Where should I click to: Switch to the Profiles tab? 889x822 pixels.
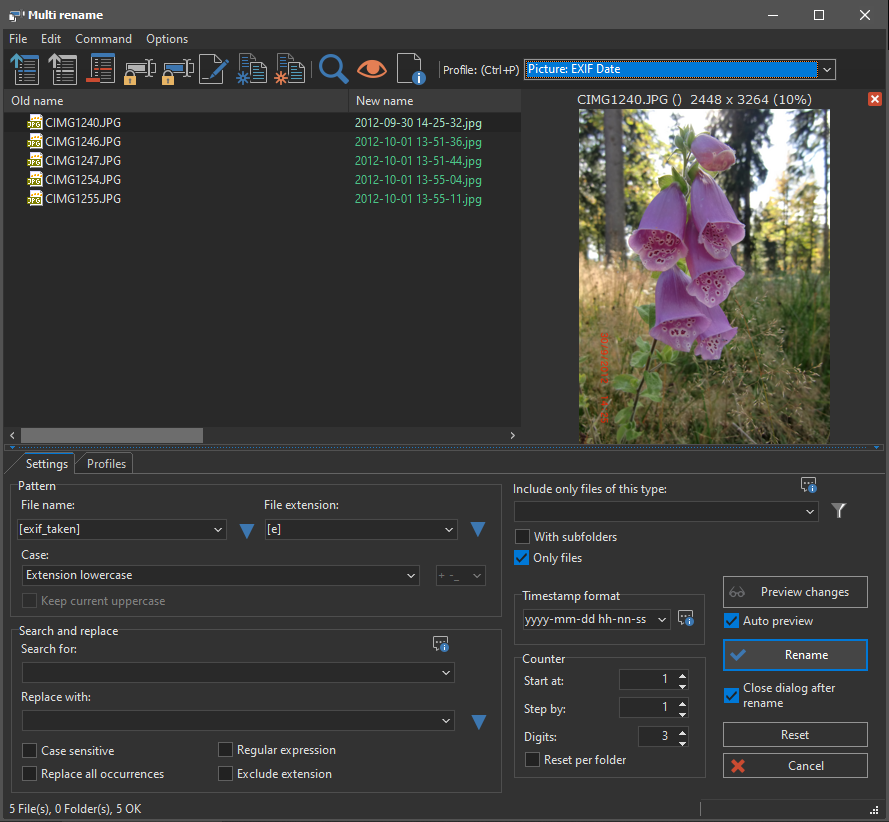point(106,464)
